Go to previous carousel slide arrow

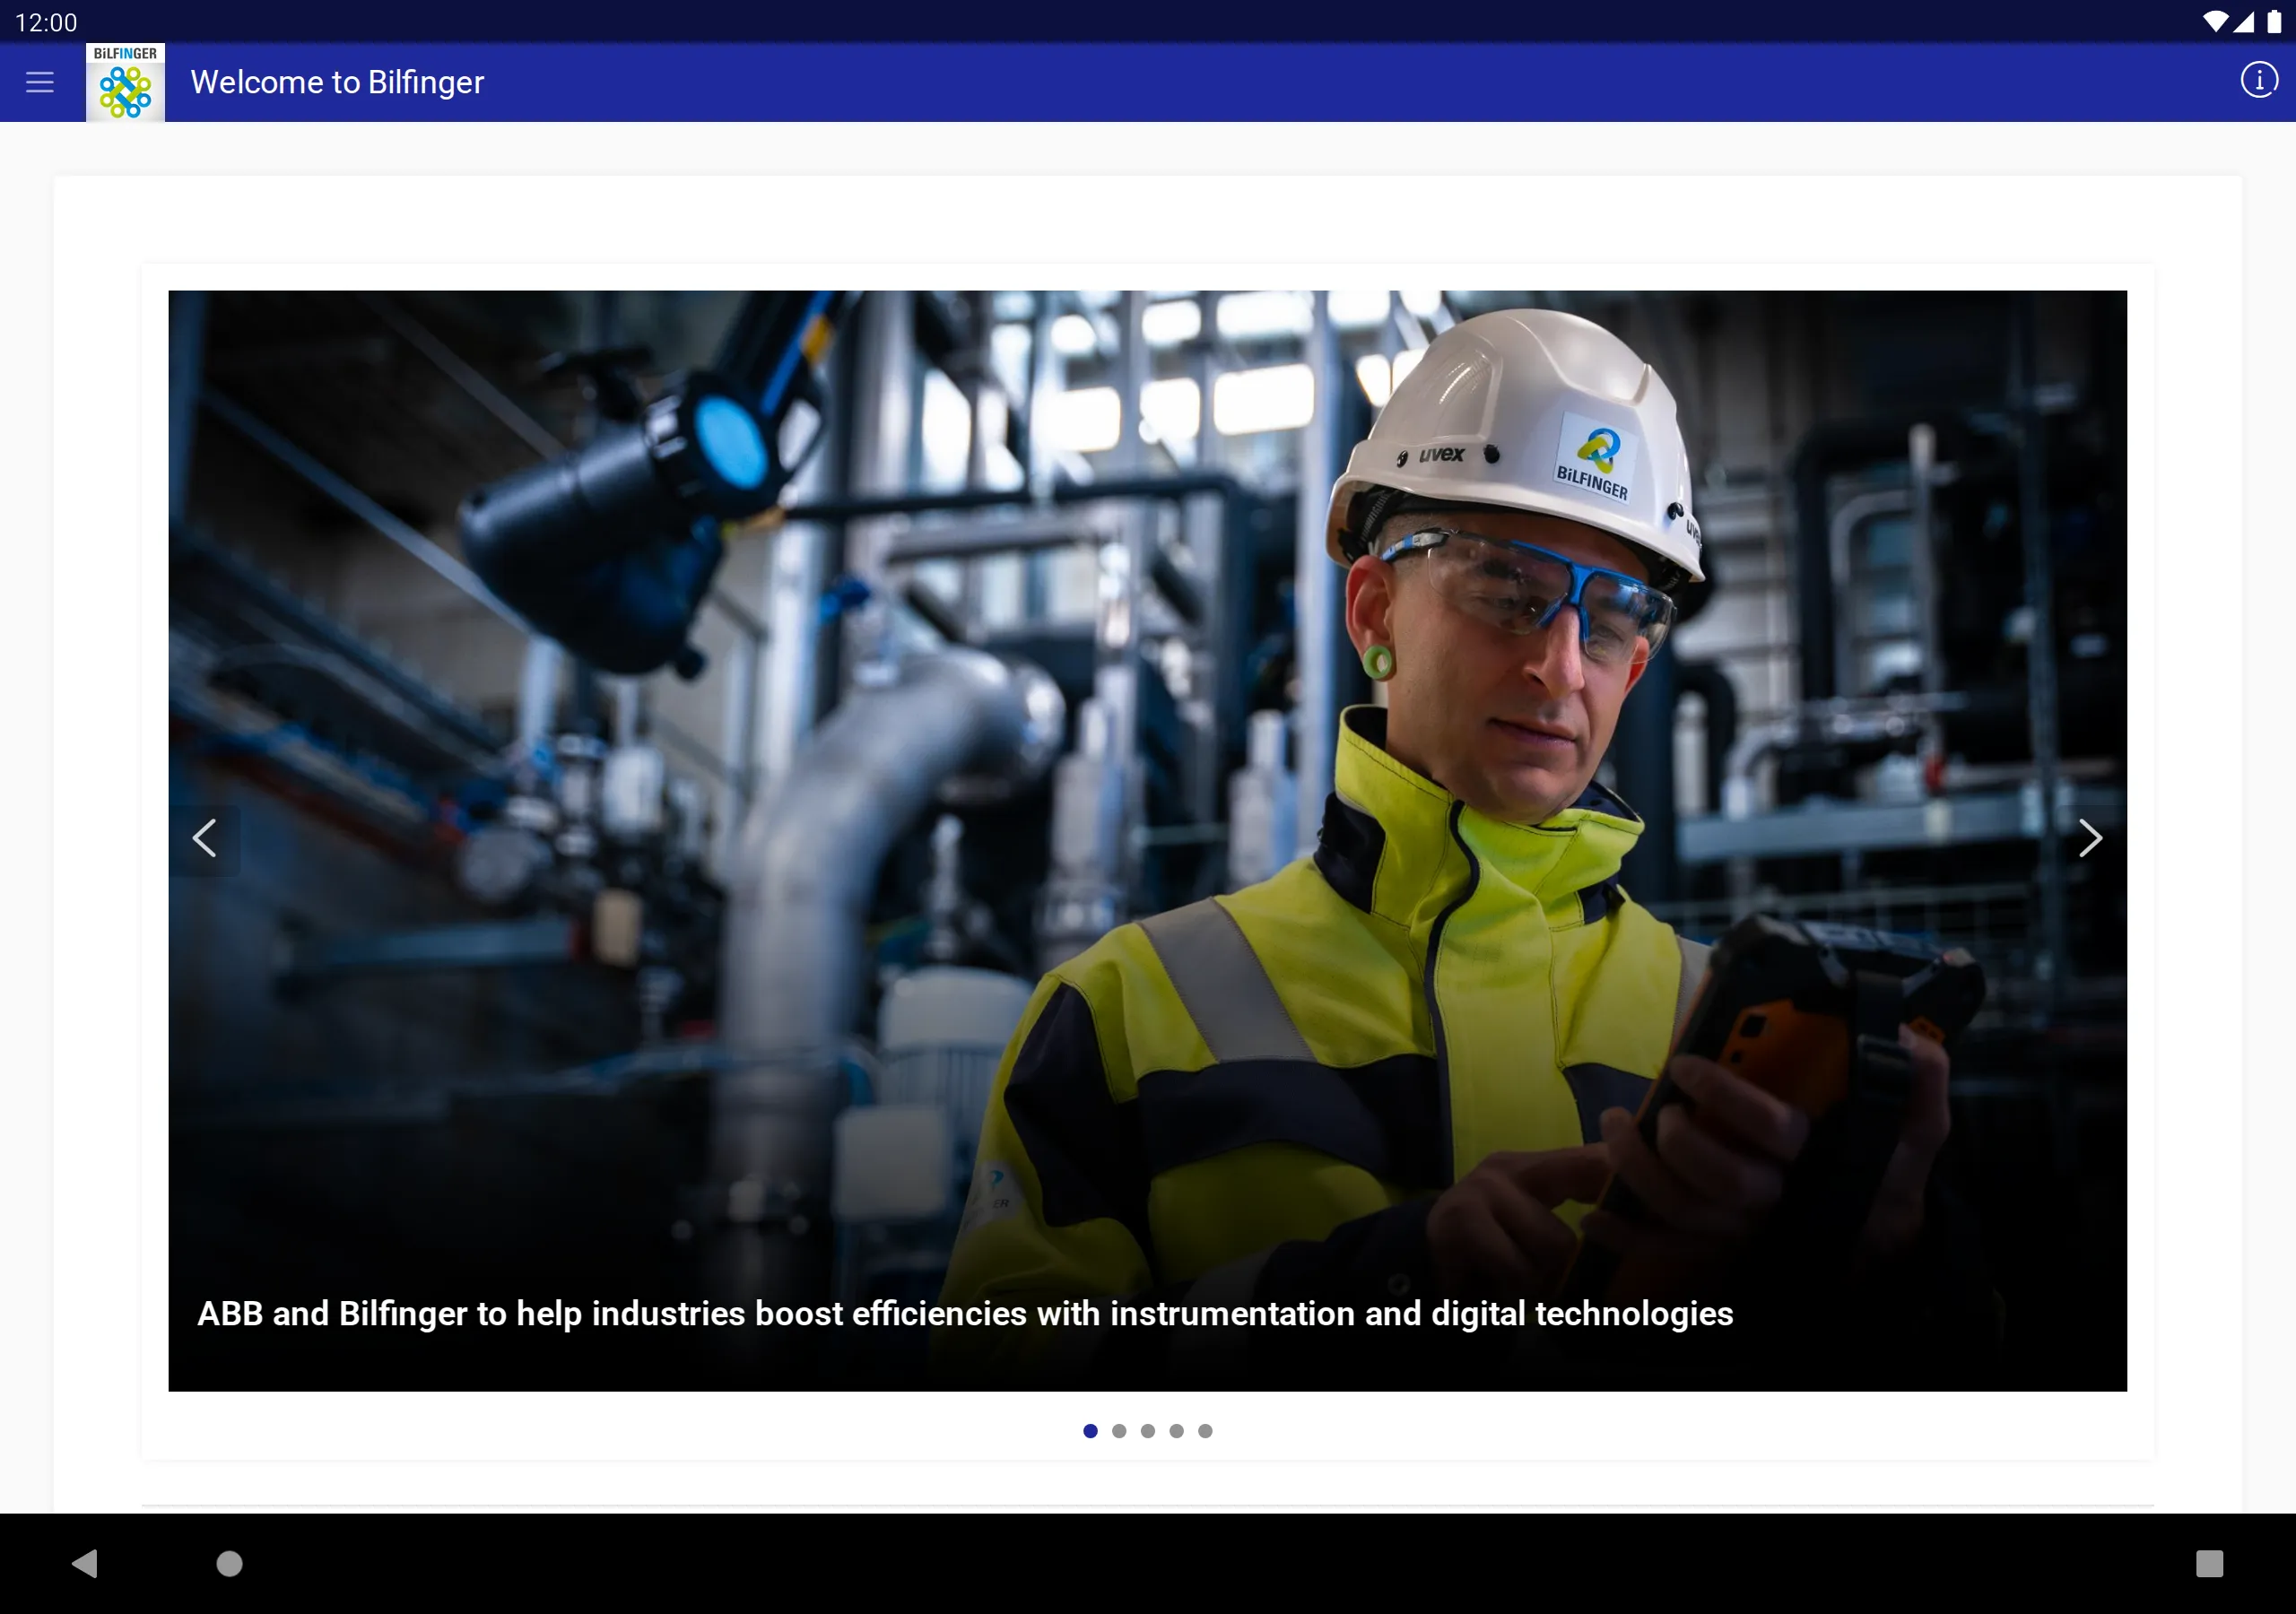(204, 839)
